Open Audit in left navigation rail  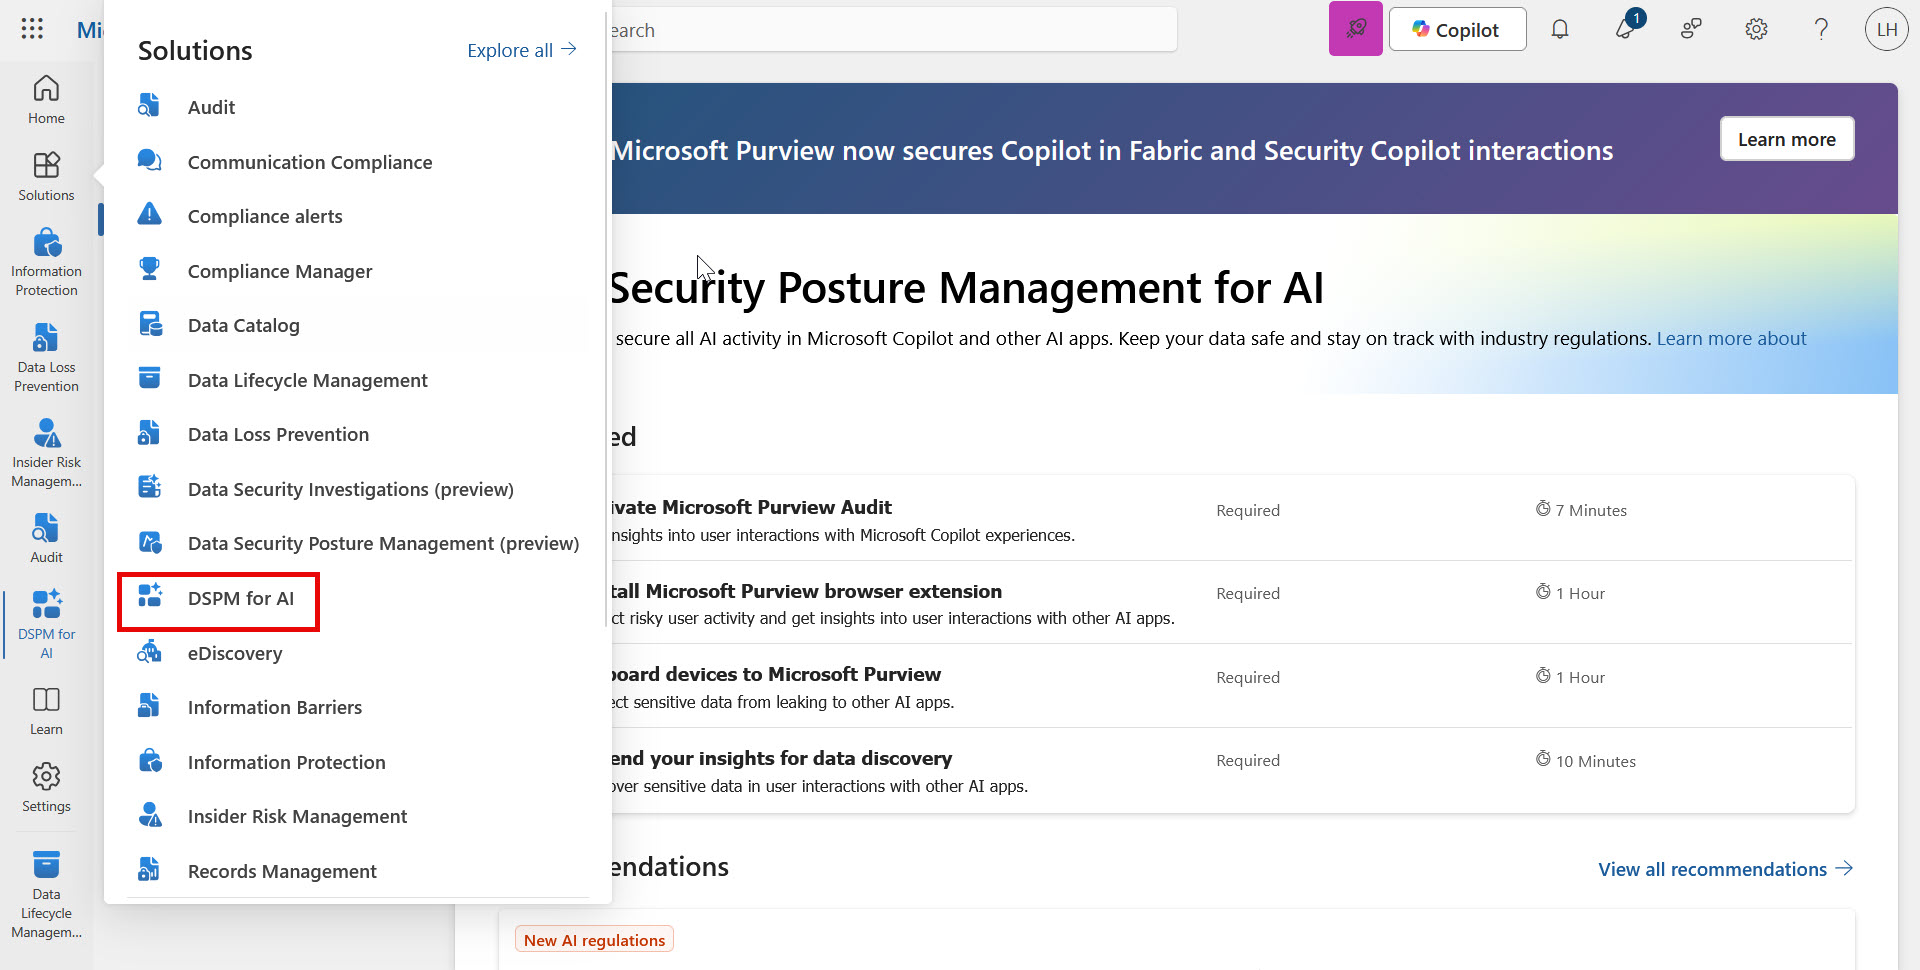point(46,539)
